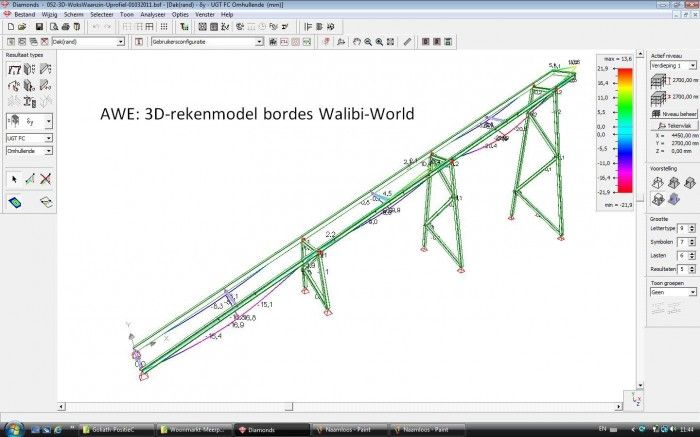
Task: Click the Zoom out magnifier icon
Action: [x=368, y=42]
